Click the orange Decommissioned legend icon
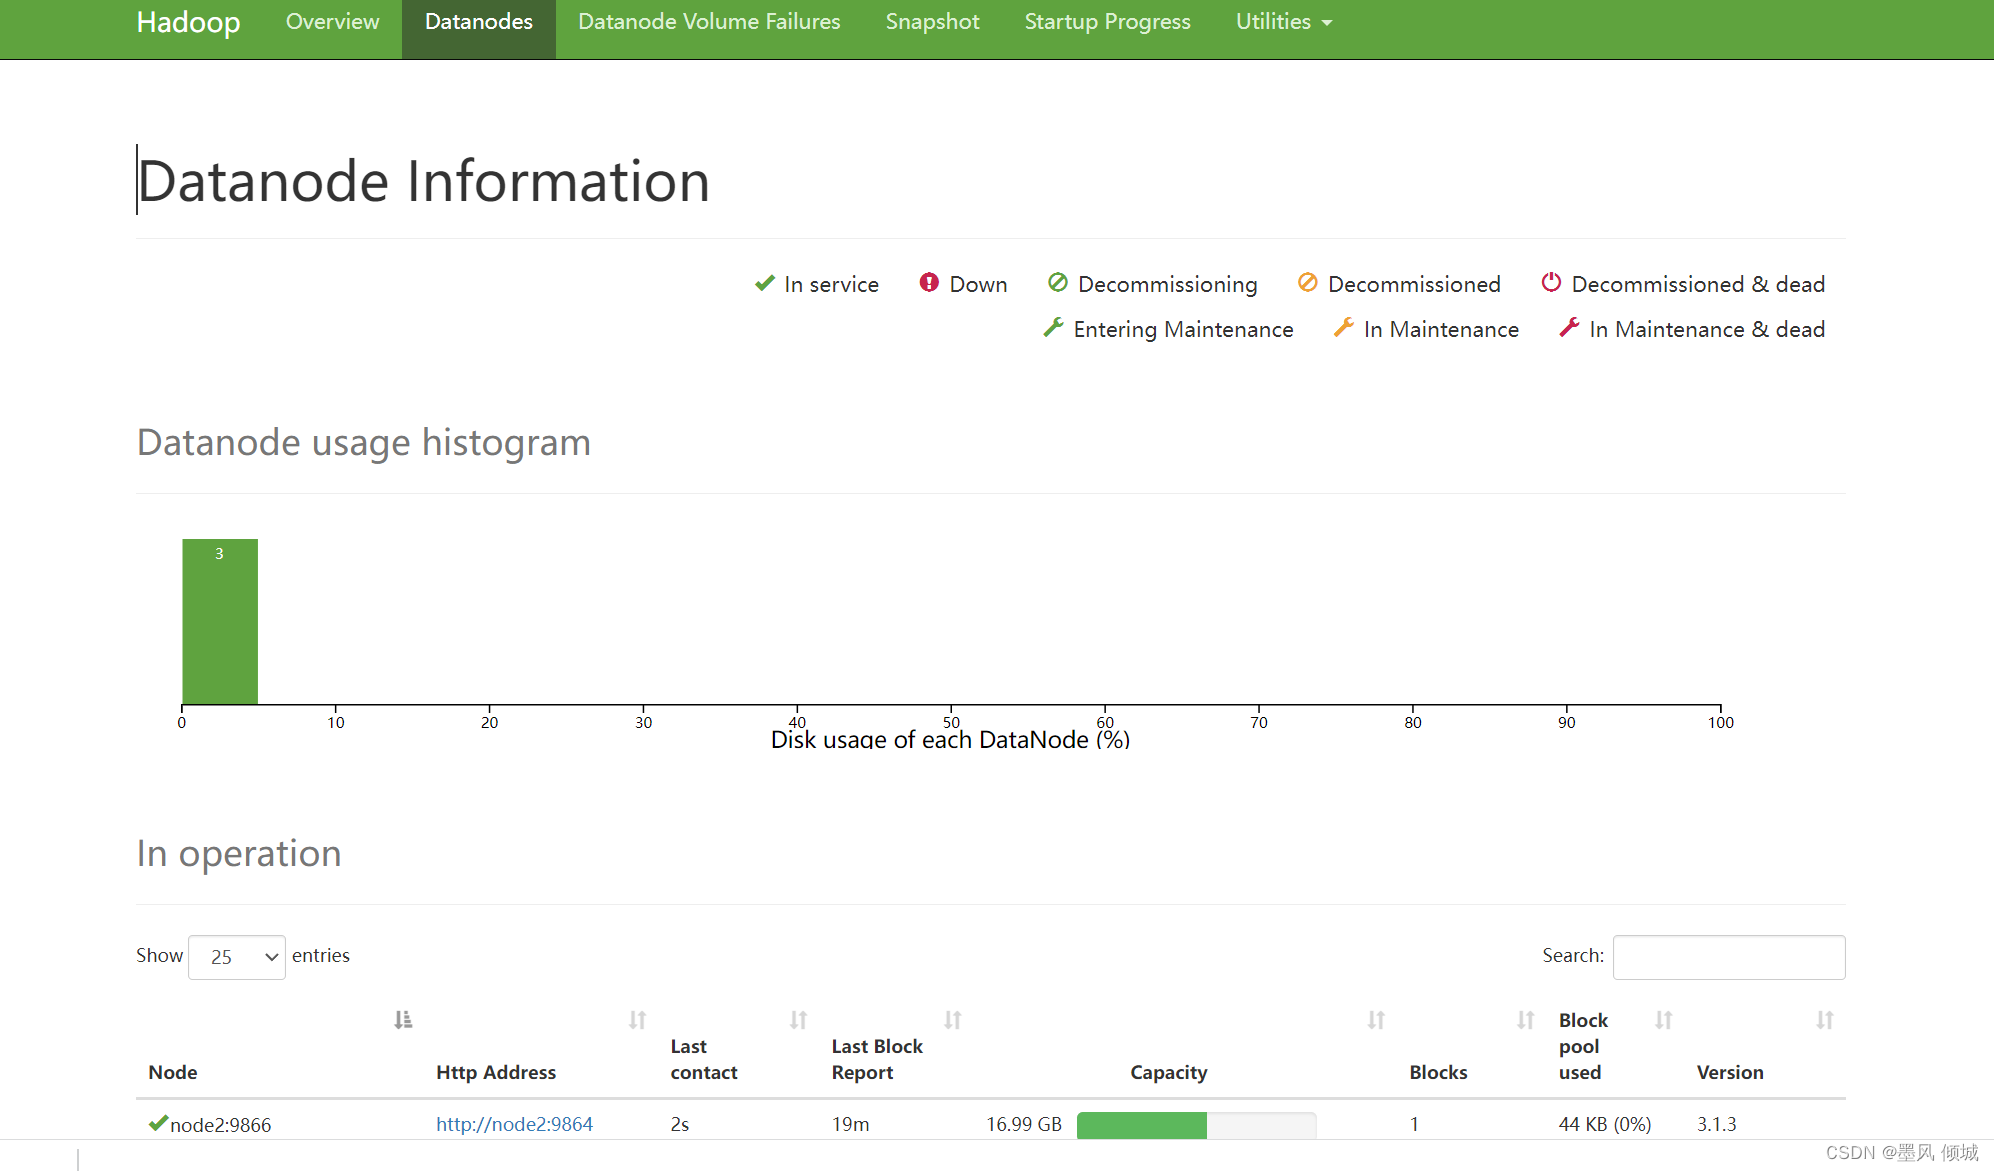The height and width of the screenshot is (1171, 1994). pyautogui.click(x=1307, y=283)
